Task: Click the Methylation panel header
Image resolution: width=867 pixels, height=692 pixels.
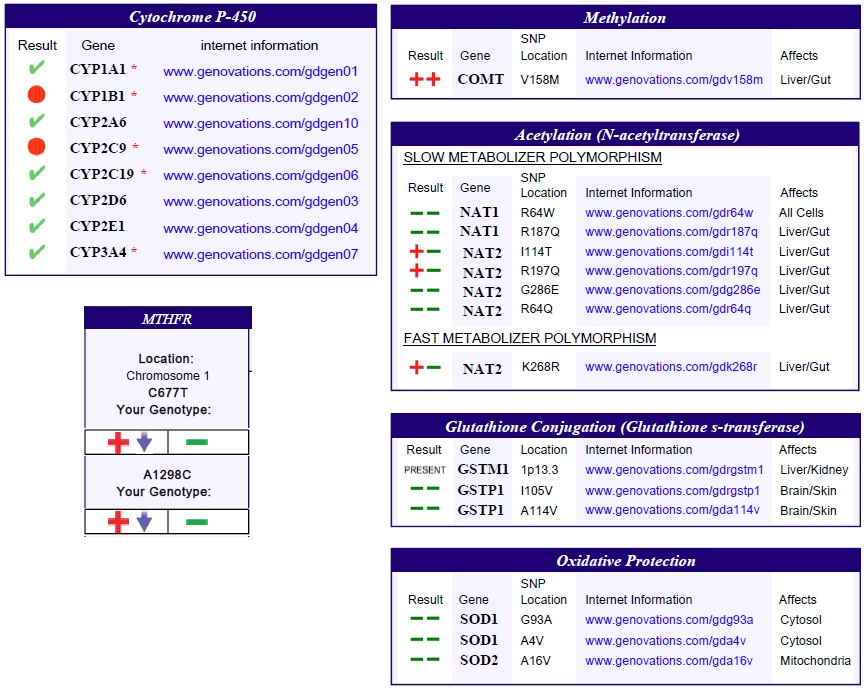Action: [x=625, y=18]
